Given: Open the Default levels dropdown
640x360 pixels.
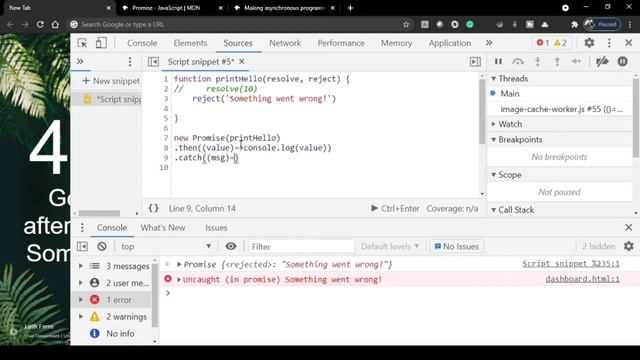Looking at the screenshot, I should [390, 247].
